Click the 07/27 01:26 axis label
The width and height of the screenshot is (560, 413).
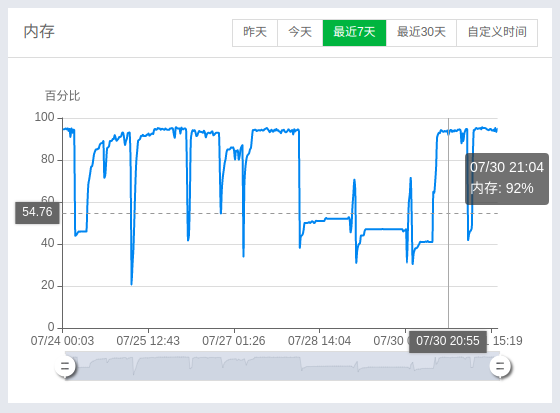(x=234, y=341)
